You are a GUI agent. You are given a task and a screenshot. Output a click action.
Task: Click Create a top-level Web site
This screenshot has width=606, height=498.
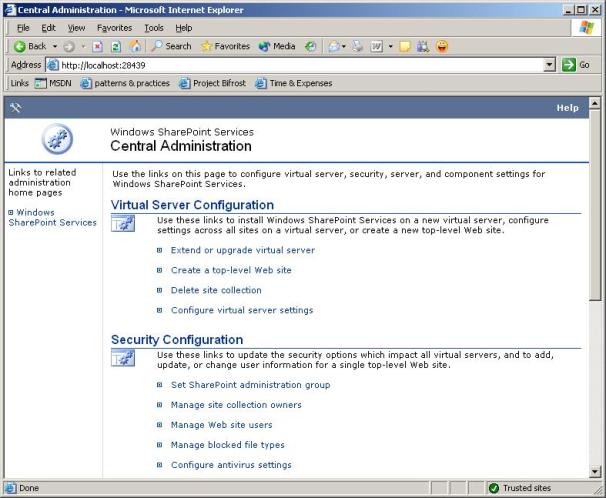[x=231, y=270]
